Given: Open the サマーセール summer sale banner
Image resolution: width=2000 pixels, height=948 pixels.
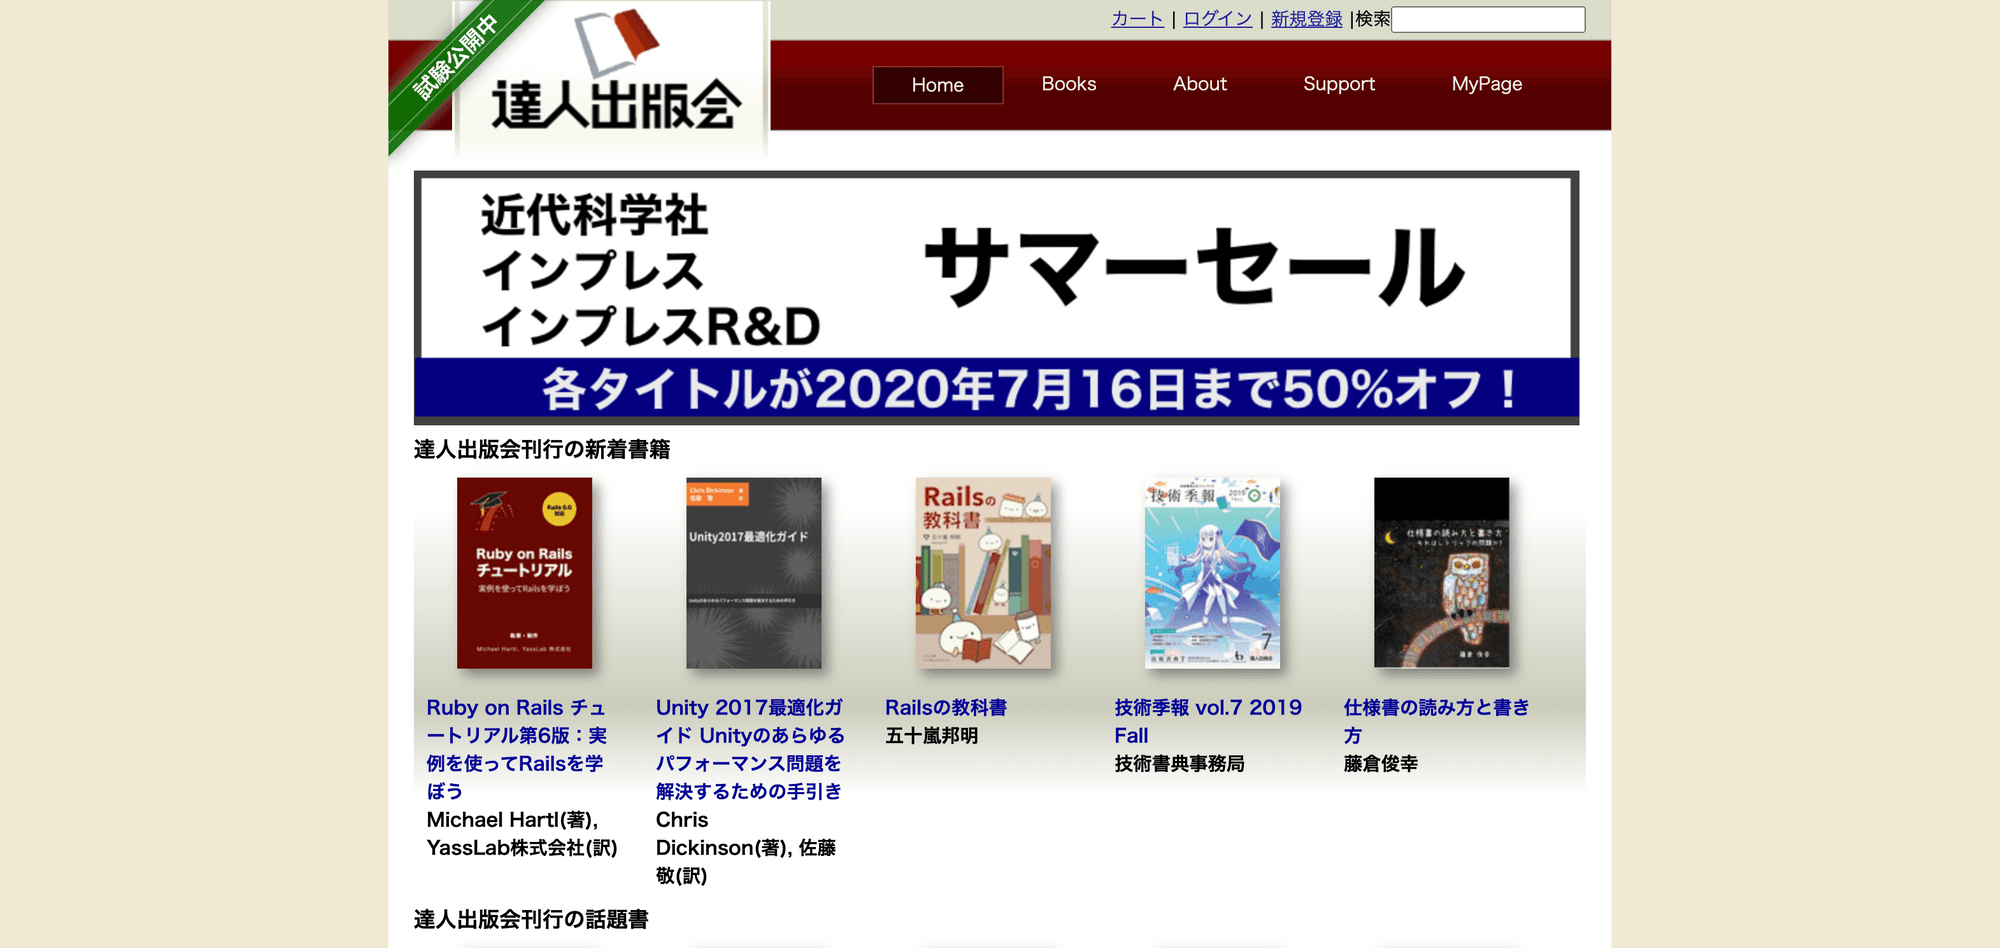Looking at the screenshot, I should (x=996, y=298).
